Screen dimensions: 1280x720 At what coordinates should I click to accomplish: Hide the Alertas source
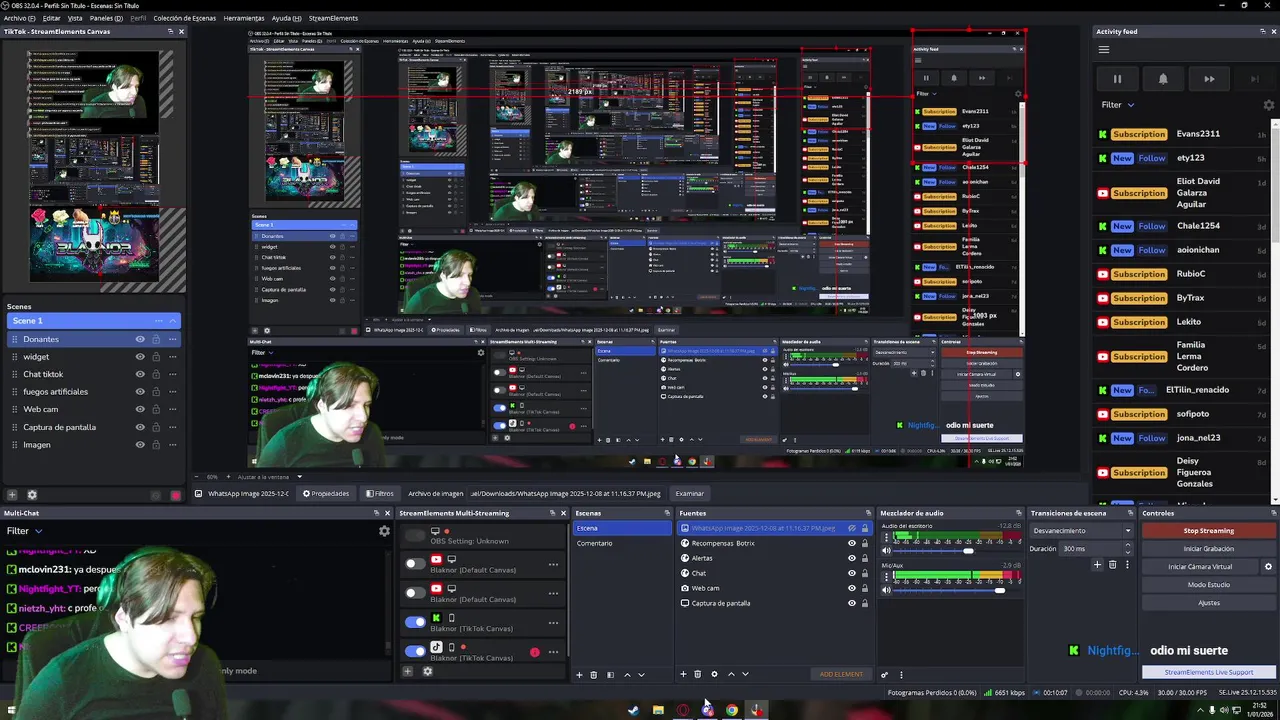point(852,558)
